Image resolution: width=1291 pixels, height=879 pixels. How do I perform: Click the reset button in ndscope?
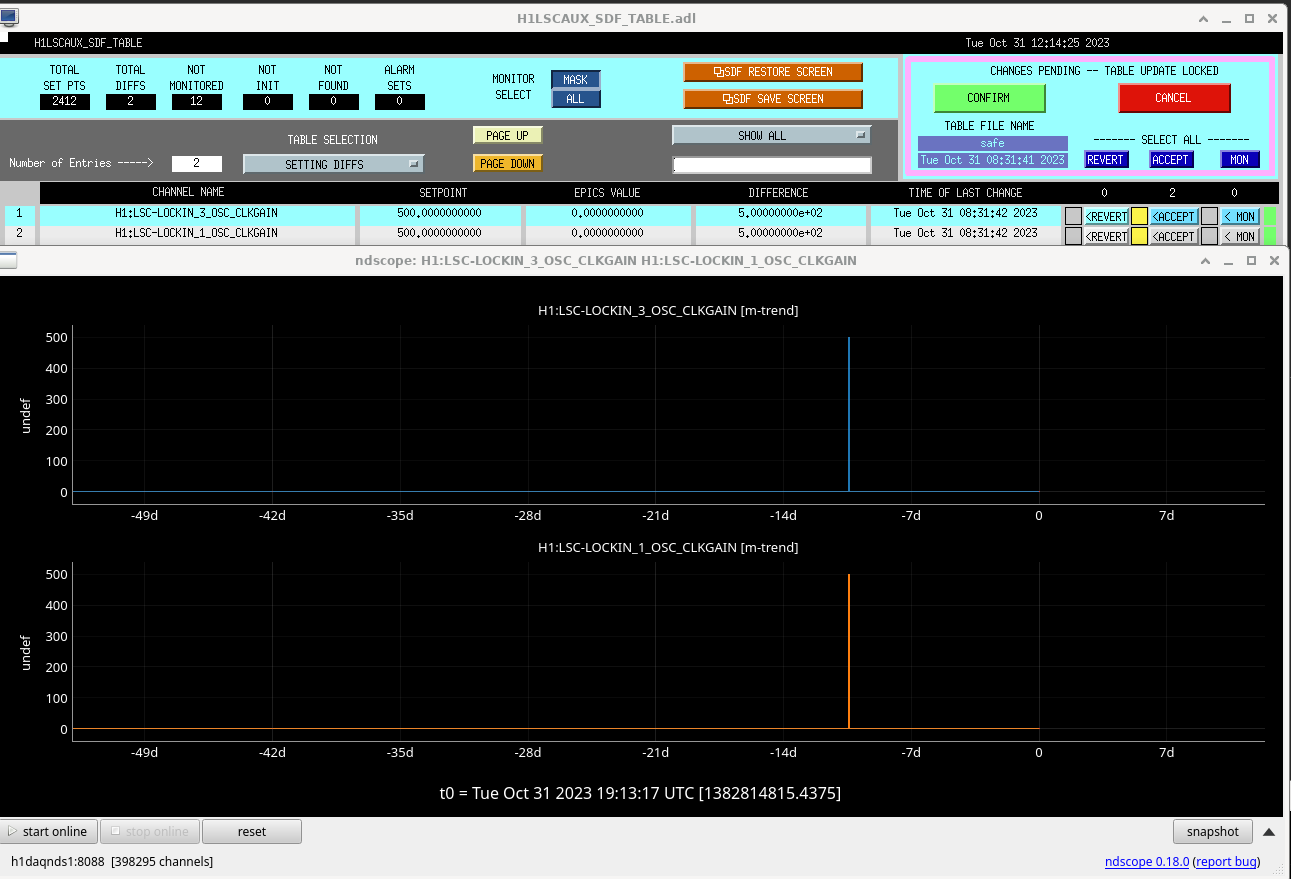[252, 832]
